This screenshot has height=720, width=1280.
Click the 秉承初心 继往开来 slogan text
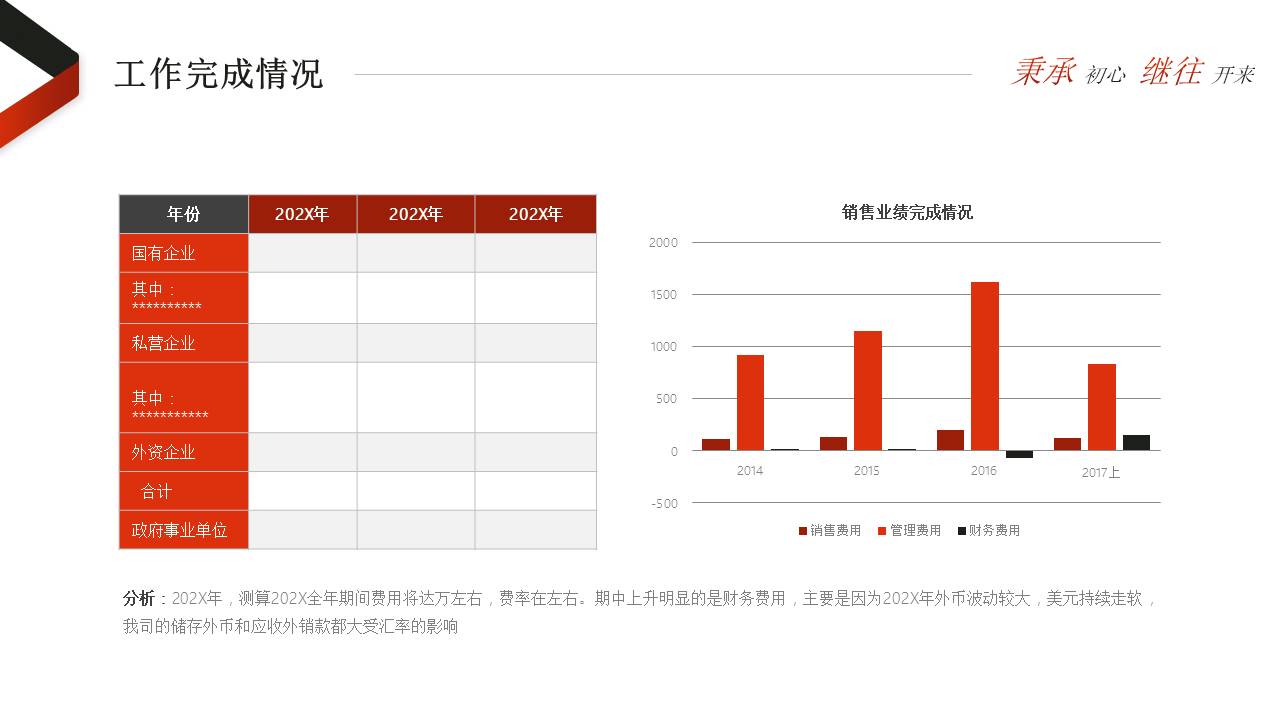click(1132, 72)
